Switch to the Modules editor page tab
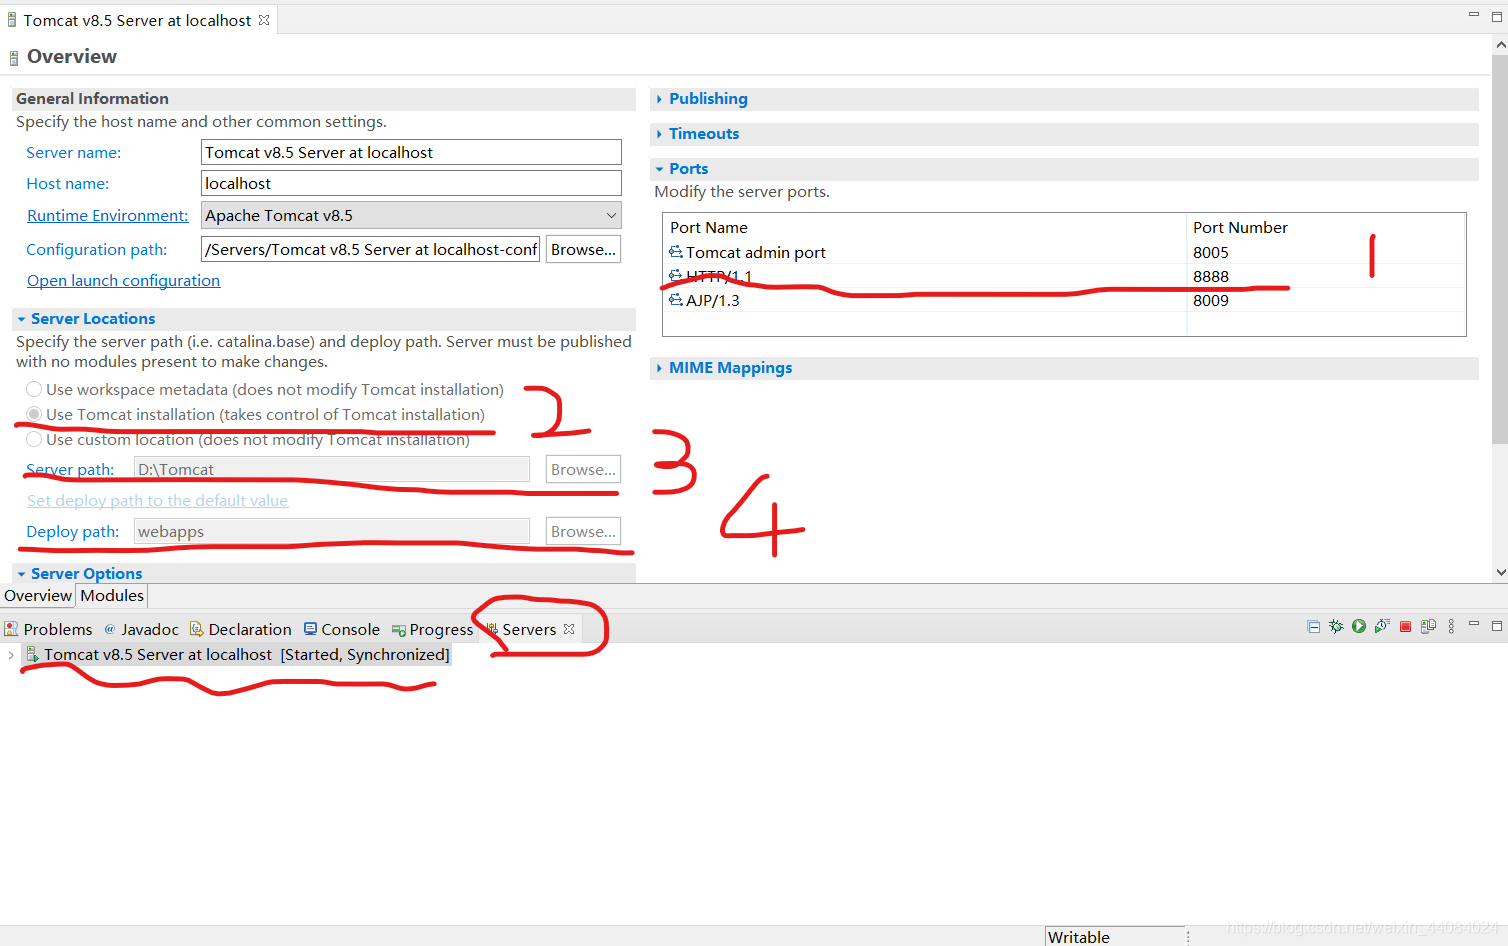The image size is (1508, 946). point(112,595)
